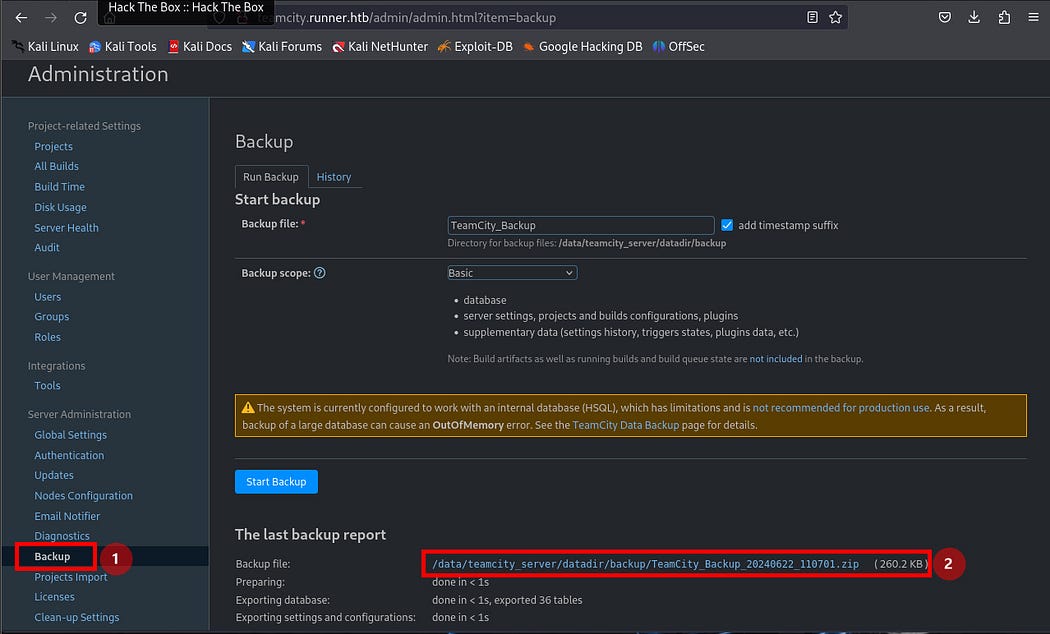Open Roles under User Management

(48, 337)
